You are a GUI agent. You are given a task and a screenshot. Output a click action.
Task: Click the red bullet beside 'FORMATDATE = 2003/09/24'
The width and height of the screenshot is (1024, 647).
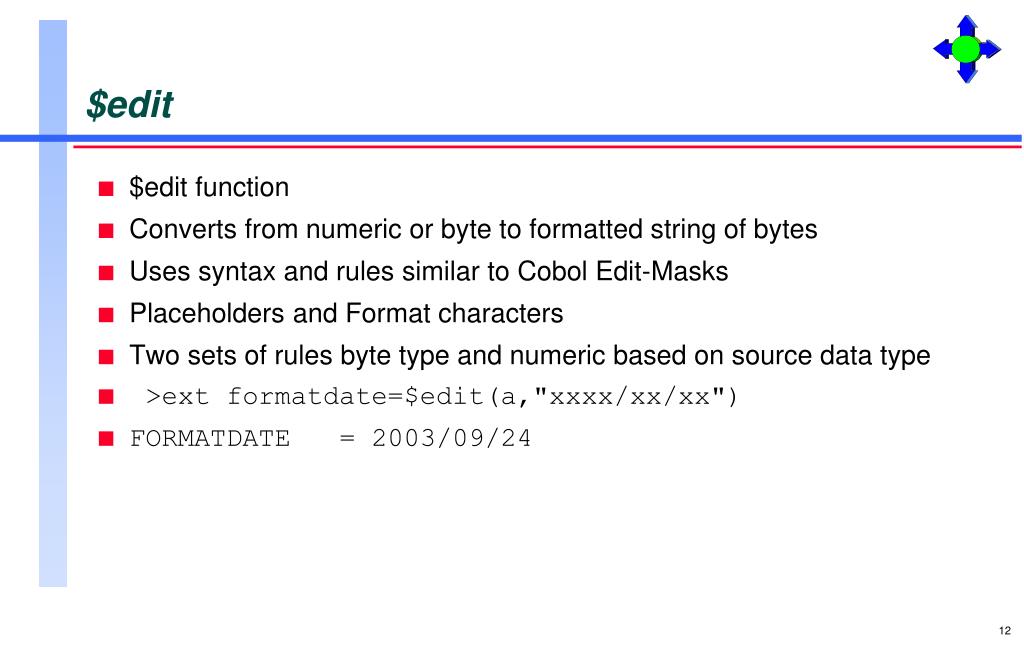click(106, 438)
